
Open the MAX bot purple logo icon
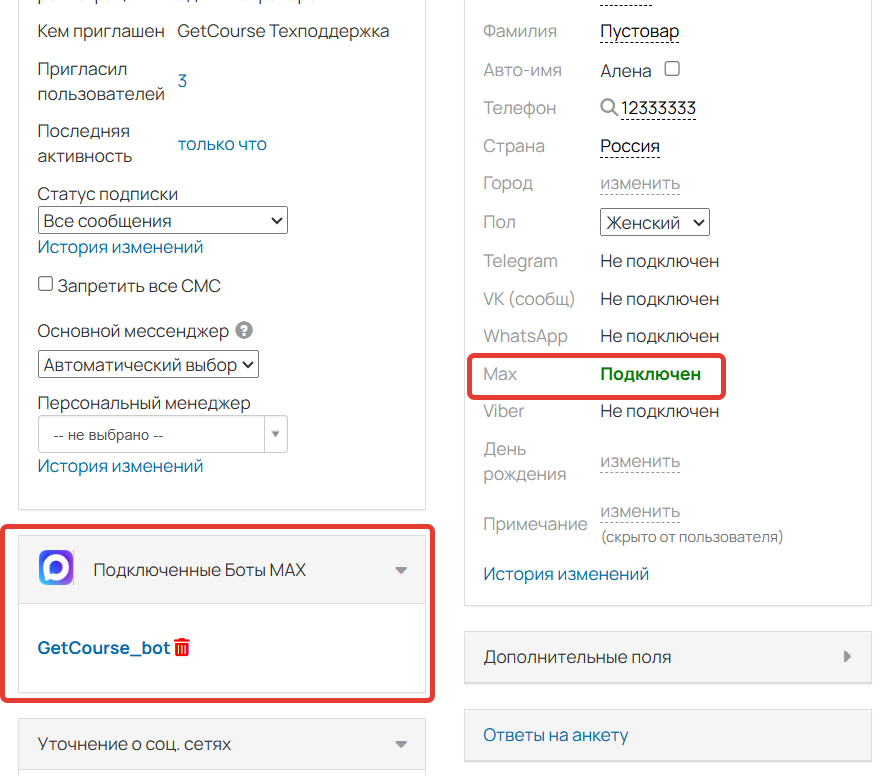coord(57,568)
